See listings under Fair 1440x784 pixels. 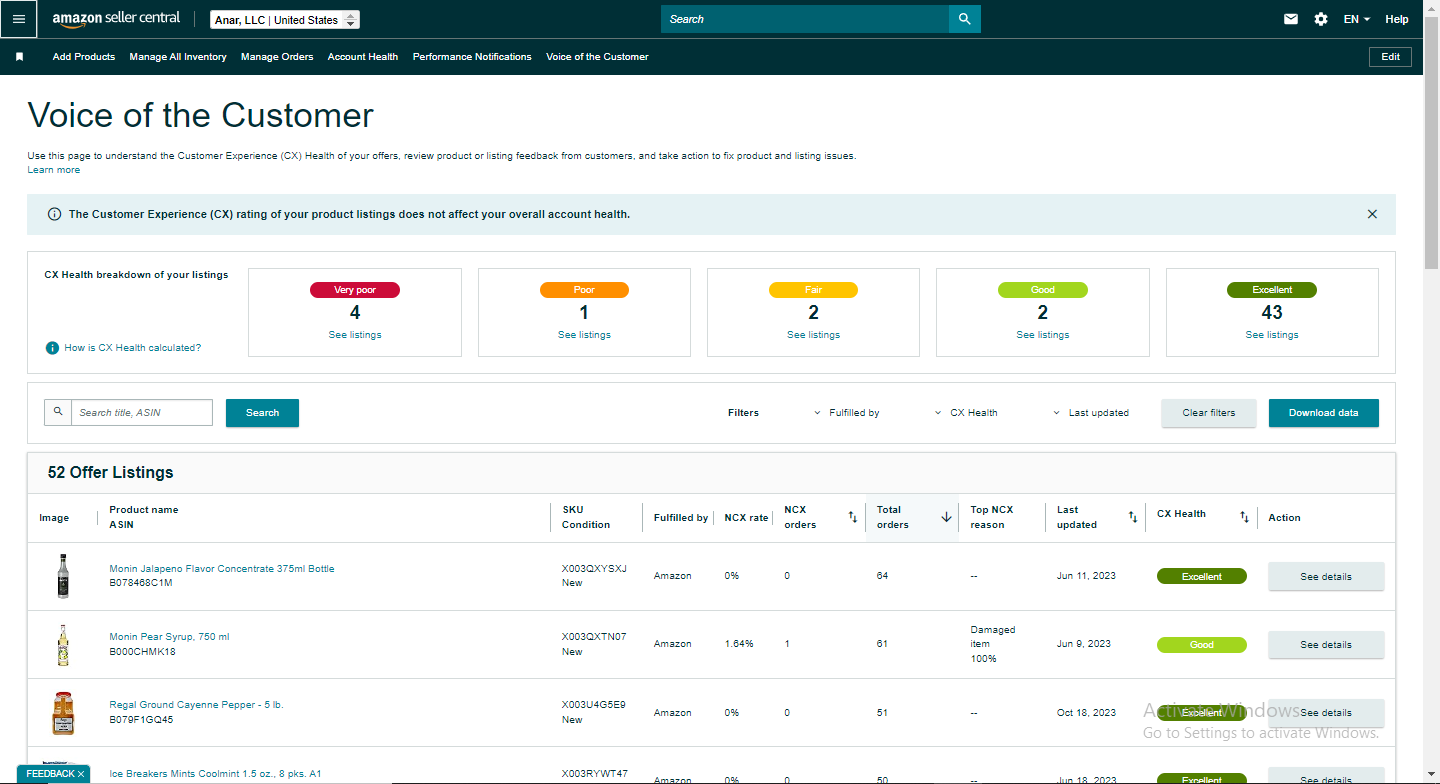[x=813, y=335]
